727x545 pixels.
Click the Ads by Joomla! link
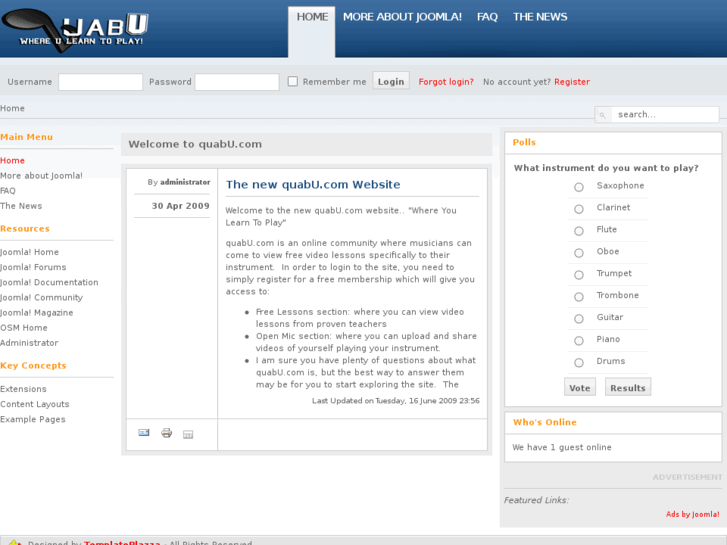pyautogui.click(x=693, y=514)
